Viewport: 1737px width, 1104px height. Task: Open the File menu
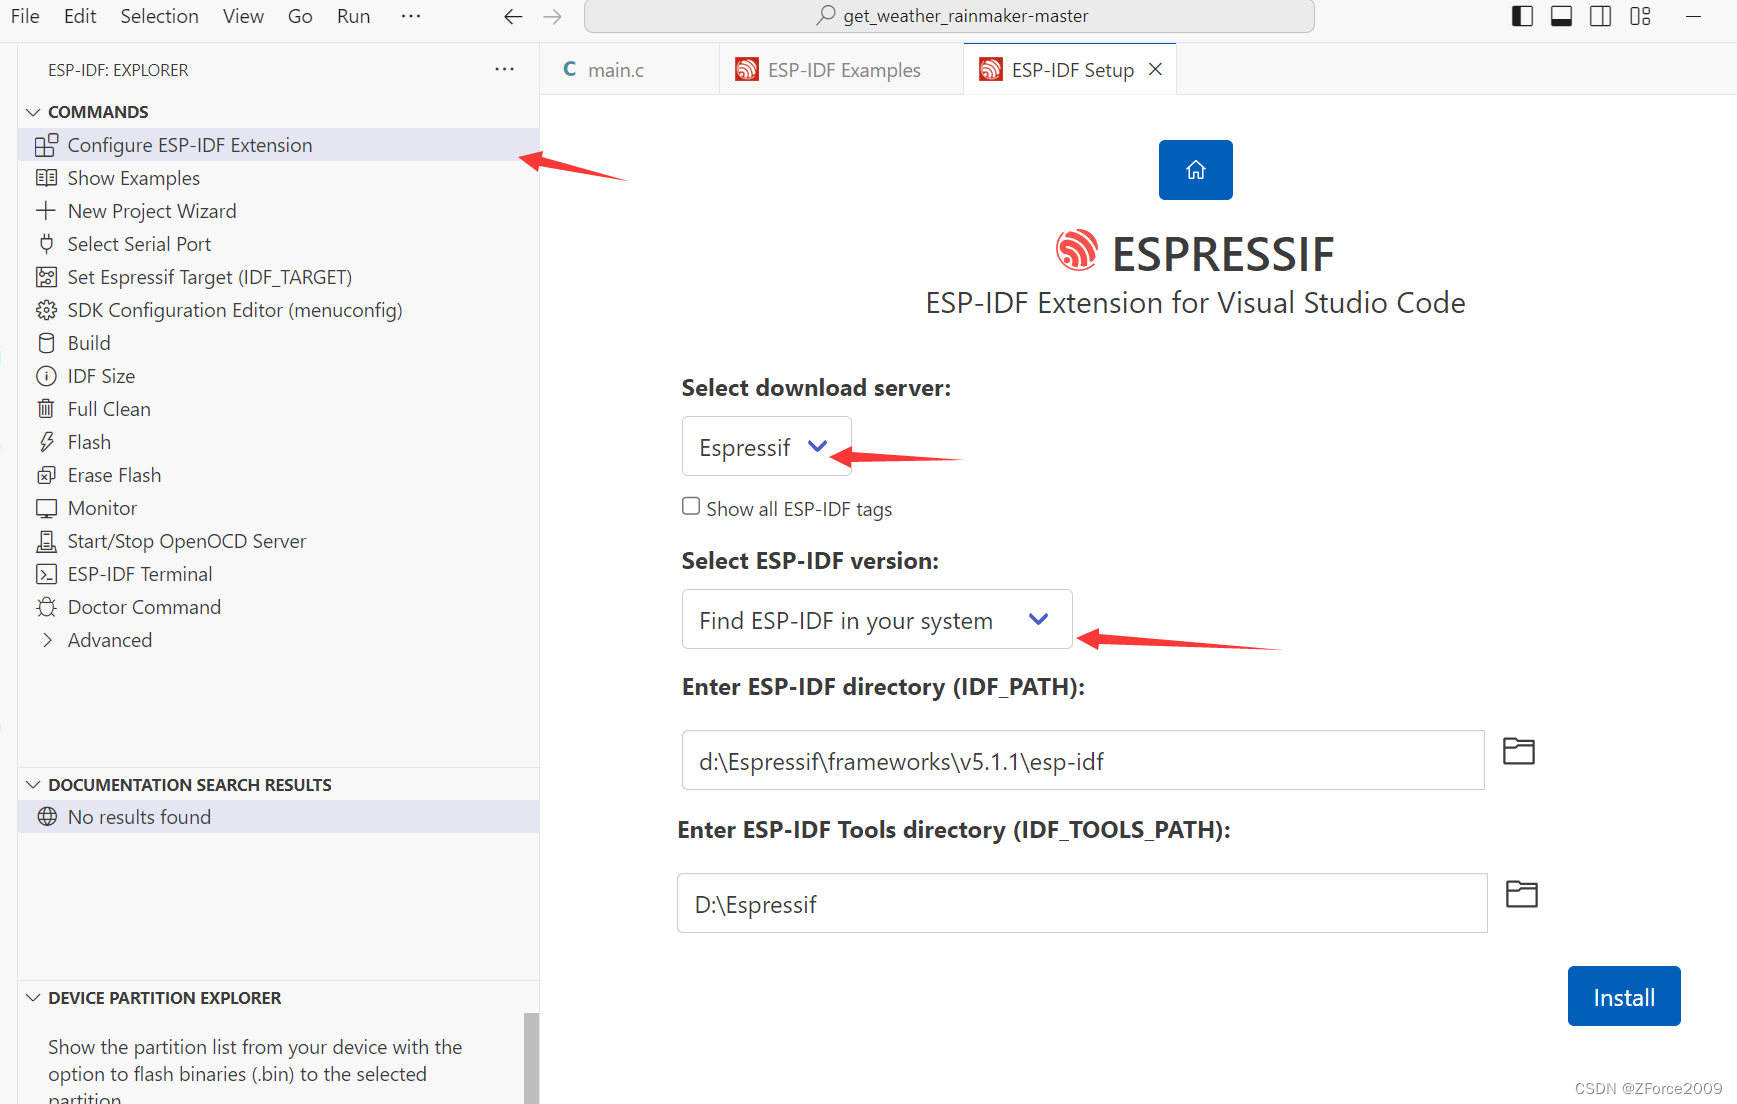click(x=25, y=16)
